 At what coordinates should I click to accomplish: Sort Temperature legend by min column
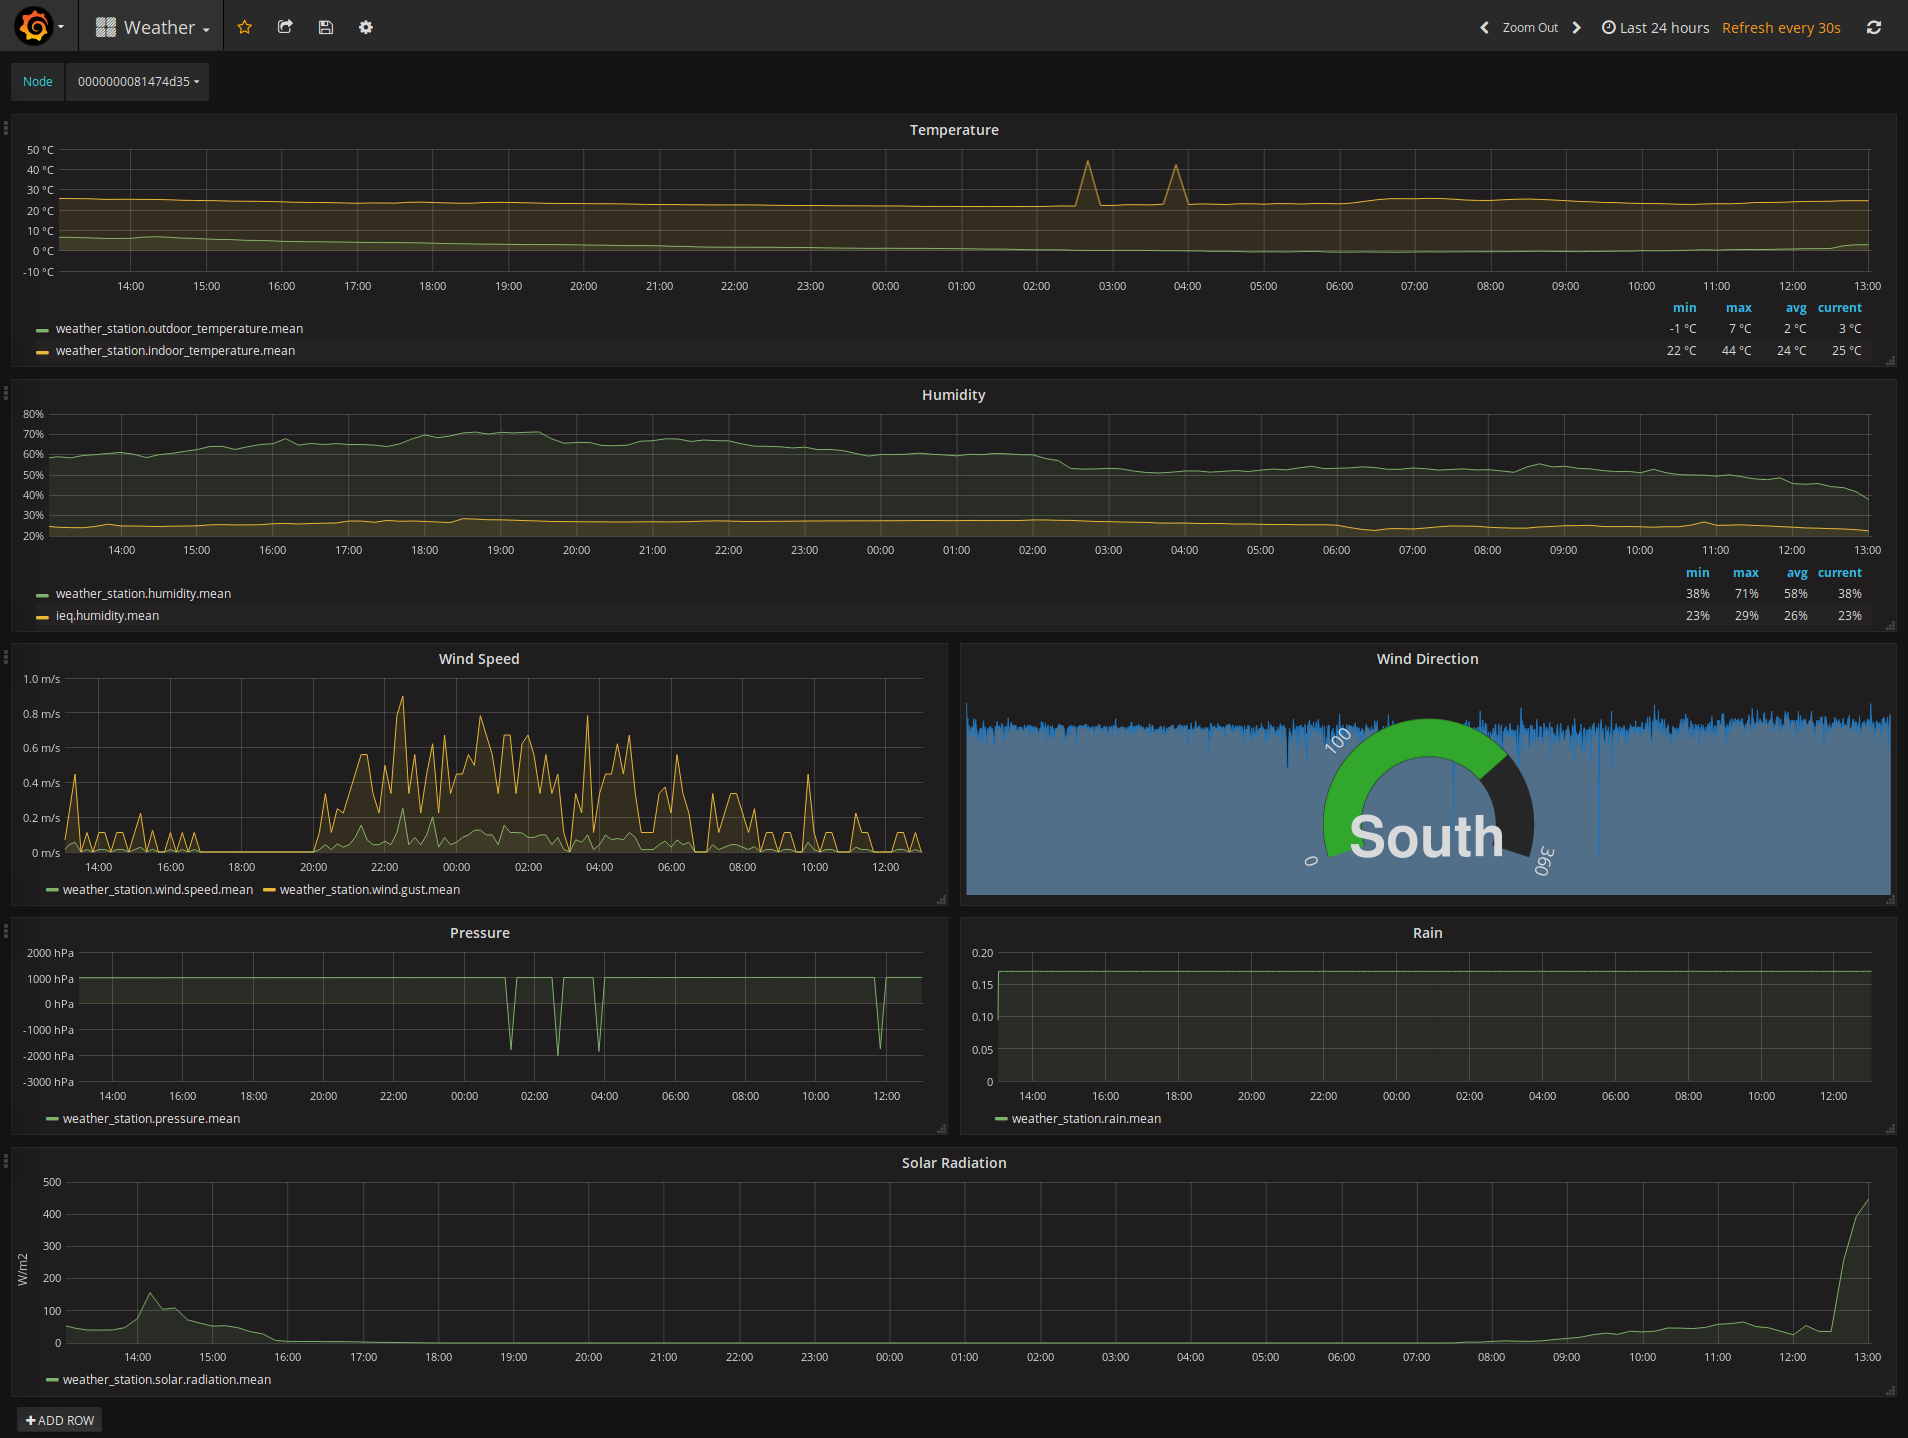tap(1684, 308)
